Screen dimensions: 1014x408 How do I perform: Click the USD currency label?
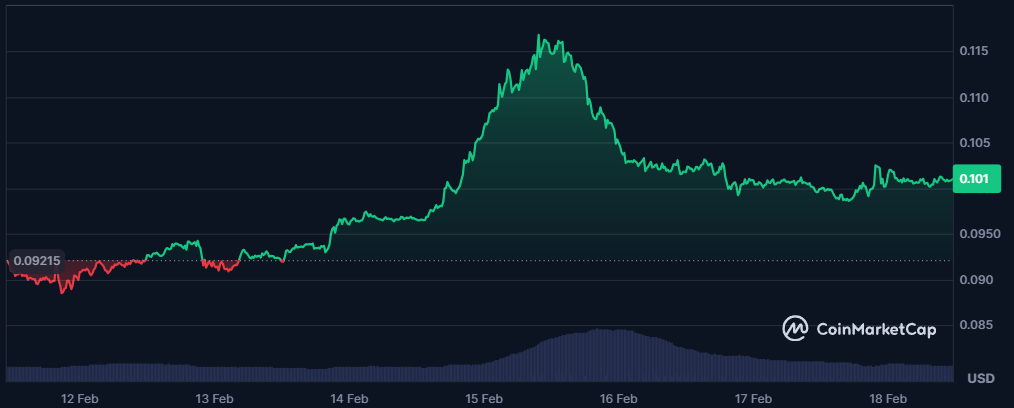pos(981,379)
